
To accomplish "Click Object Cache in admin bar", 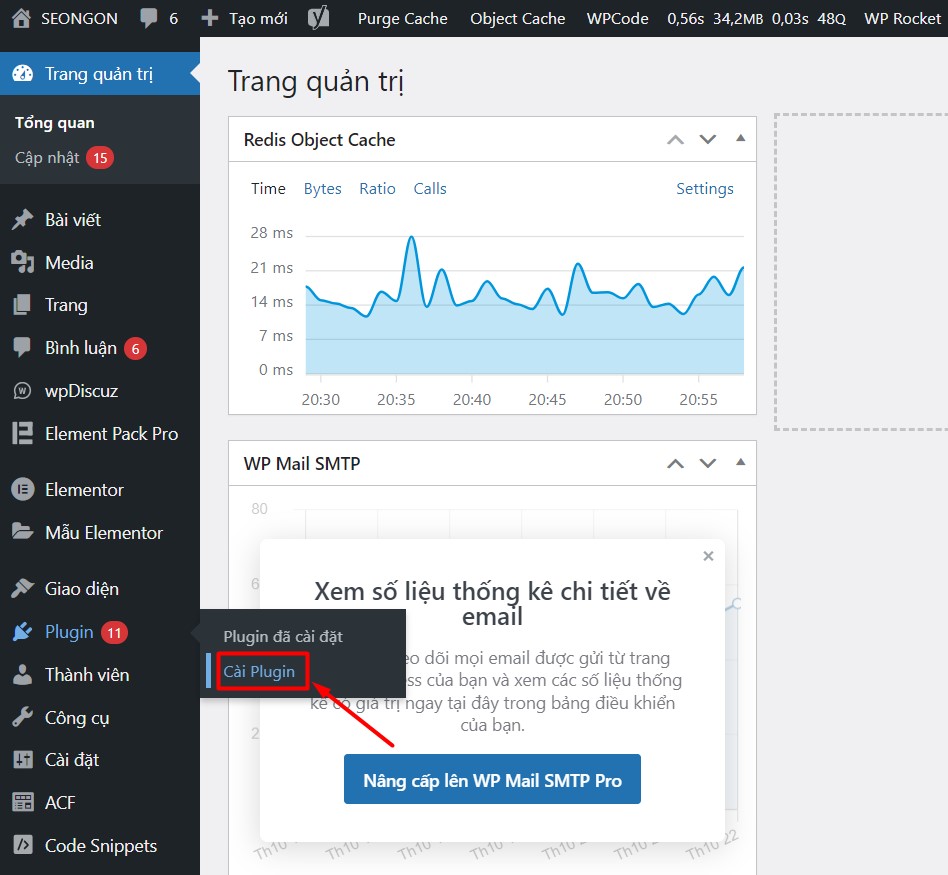I will click(x=518, y=19).
